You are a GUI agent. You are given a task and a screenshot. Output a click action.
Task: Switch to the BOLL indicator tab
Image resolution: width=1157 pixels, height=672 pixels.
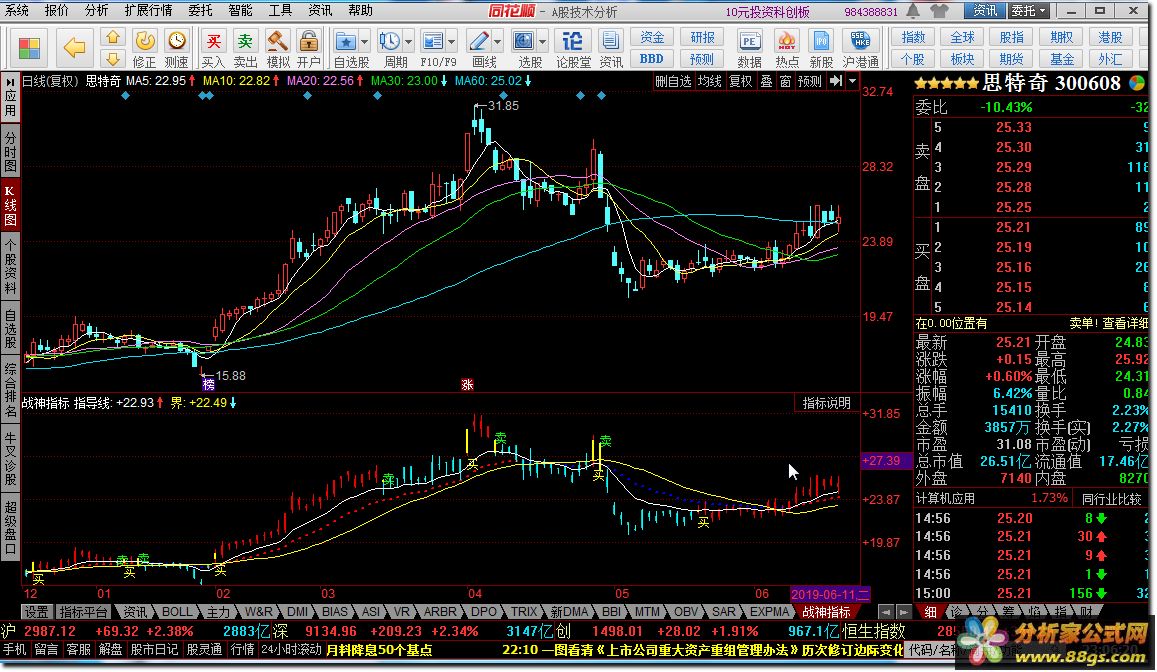pyautogui.click(x=177, y=612)
